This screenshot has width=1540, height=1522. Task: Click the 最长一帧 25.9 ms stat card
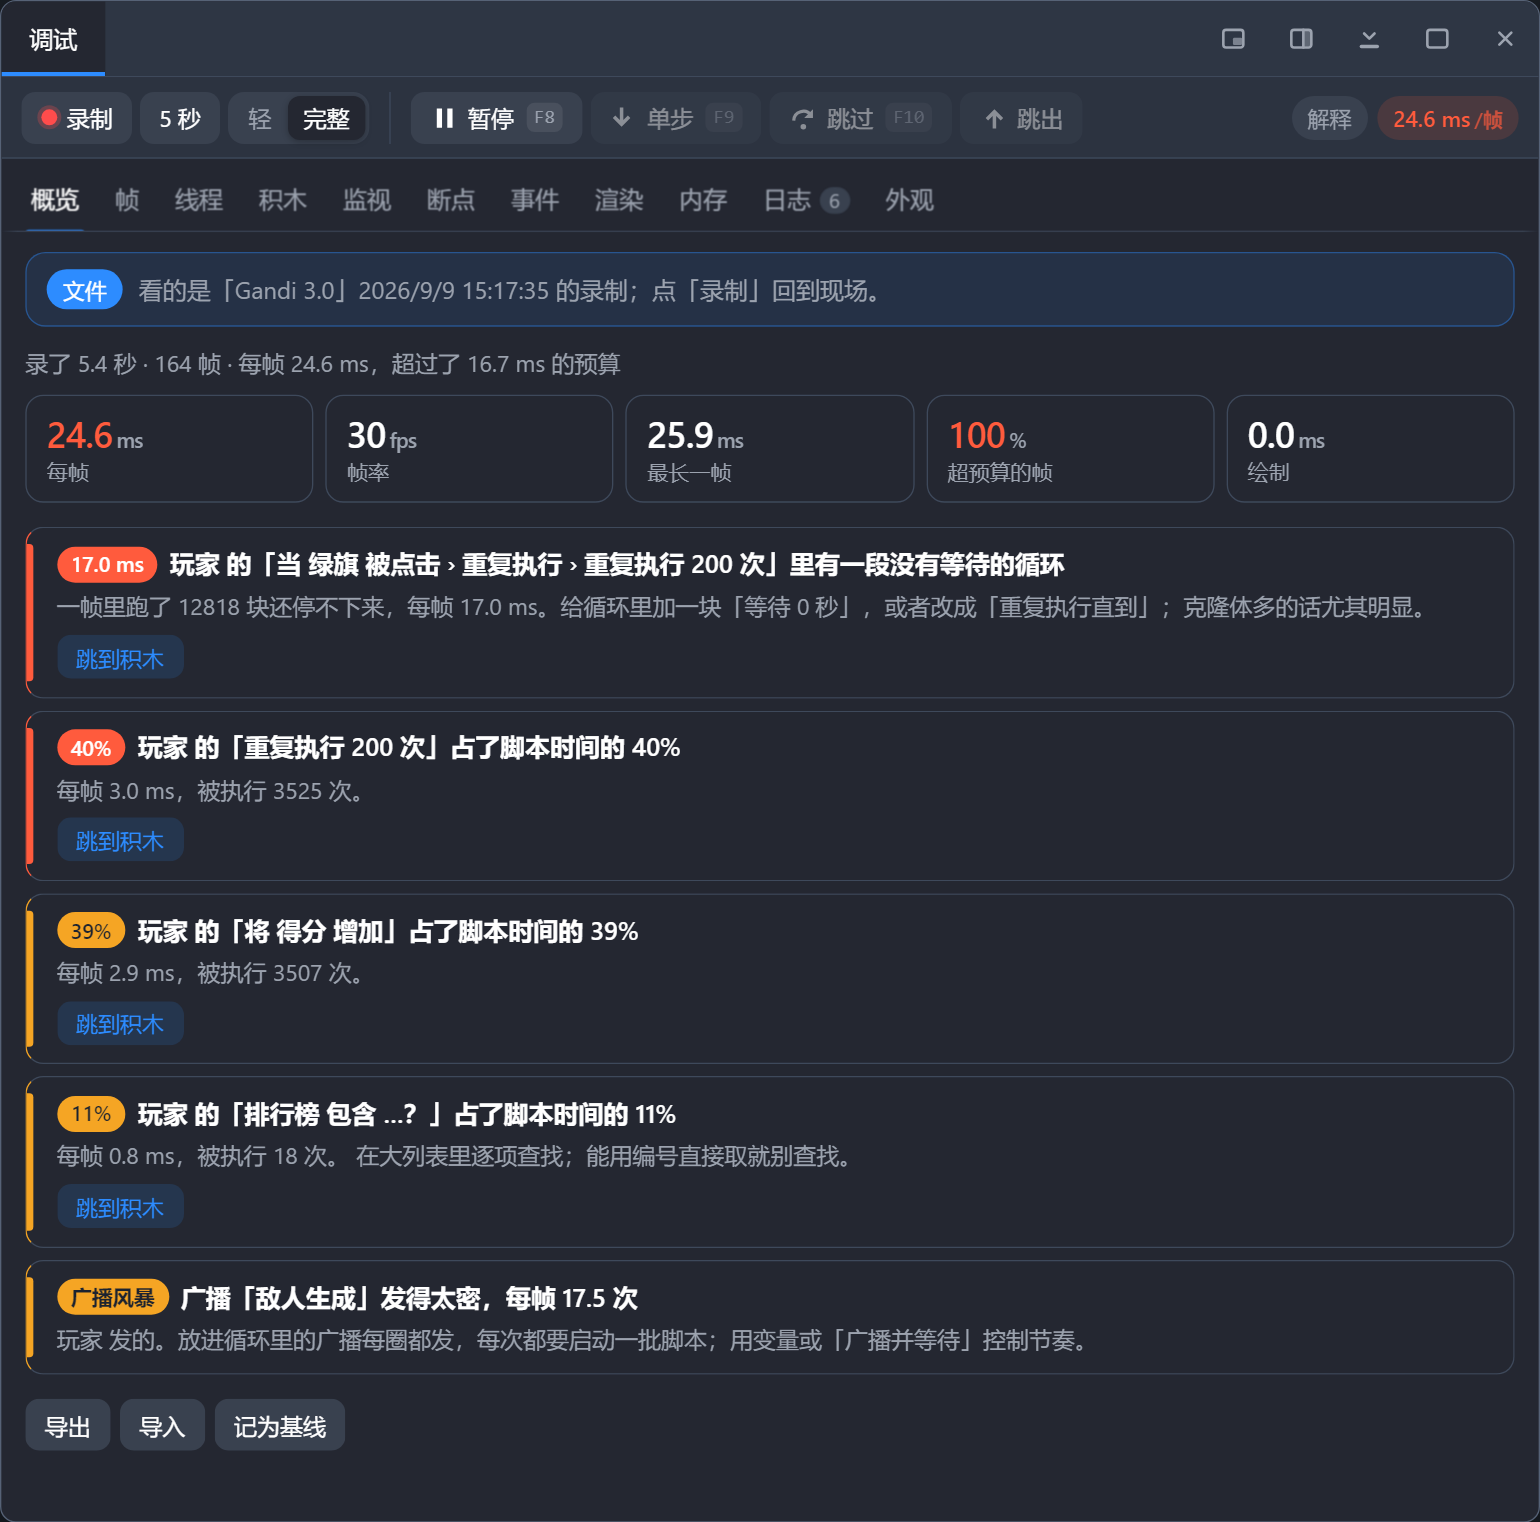(x=770, y=449)
